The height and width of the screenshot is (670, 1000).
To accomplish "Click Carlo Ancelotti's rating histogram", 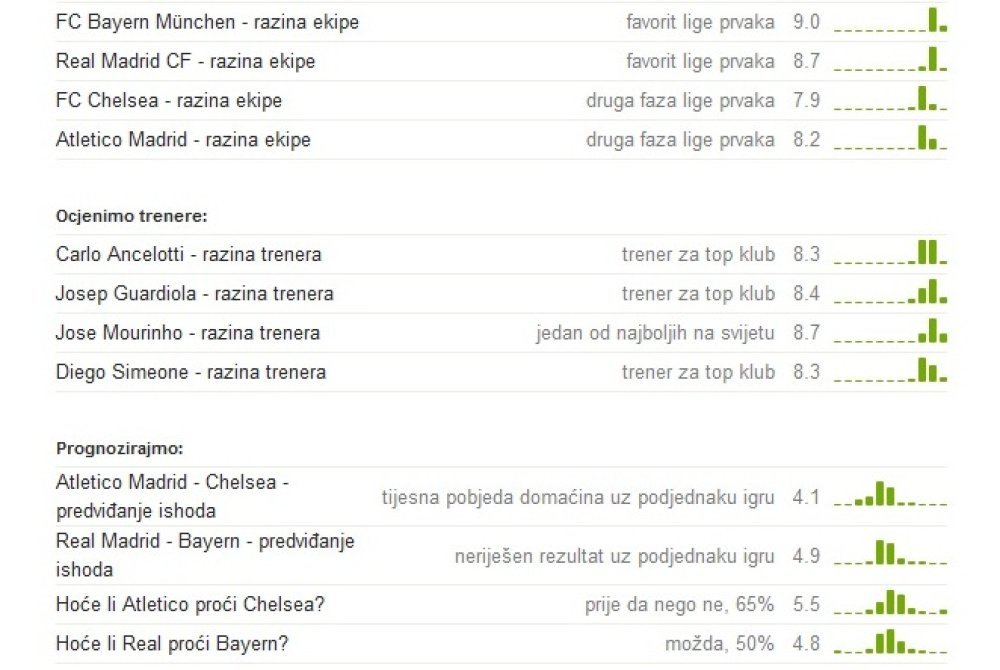I will pos(890,254).
